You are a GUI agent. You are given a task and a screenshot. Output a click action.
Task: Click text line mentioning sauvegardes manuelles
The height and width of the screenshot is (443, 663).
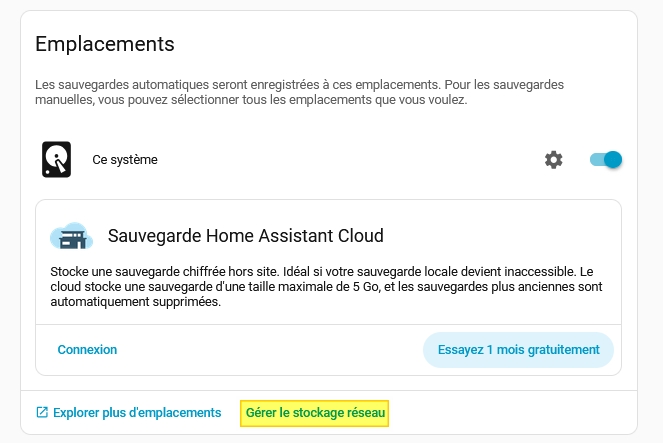(x=250, y=101)
